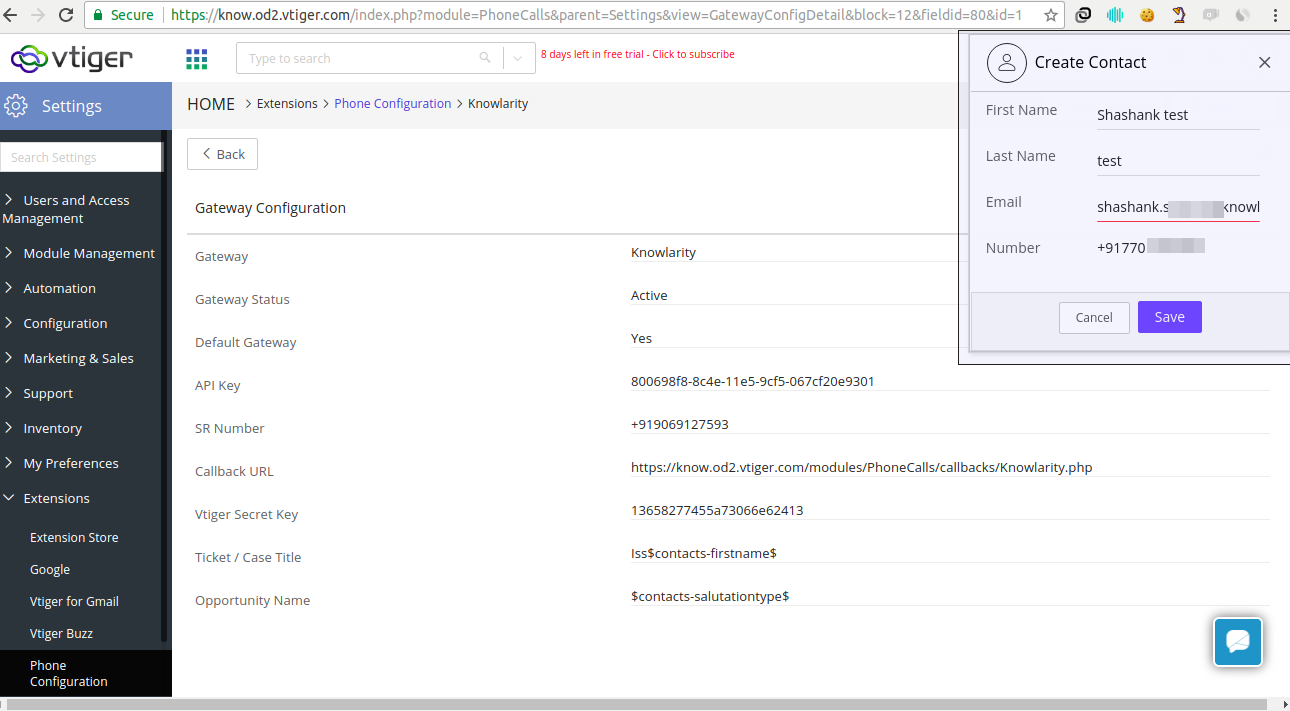
Task: Click the browser address bar URL
Action: pyautogui.click(x=596, y=15)
